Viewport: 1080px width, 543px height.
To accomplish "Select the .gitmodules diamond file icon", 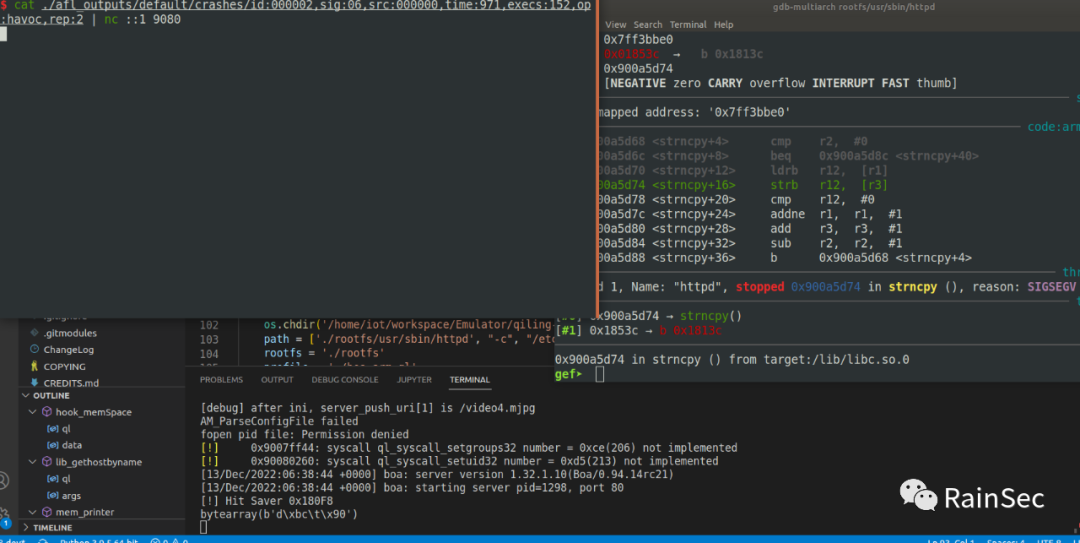I will tap(34, 333).
